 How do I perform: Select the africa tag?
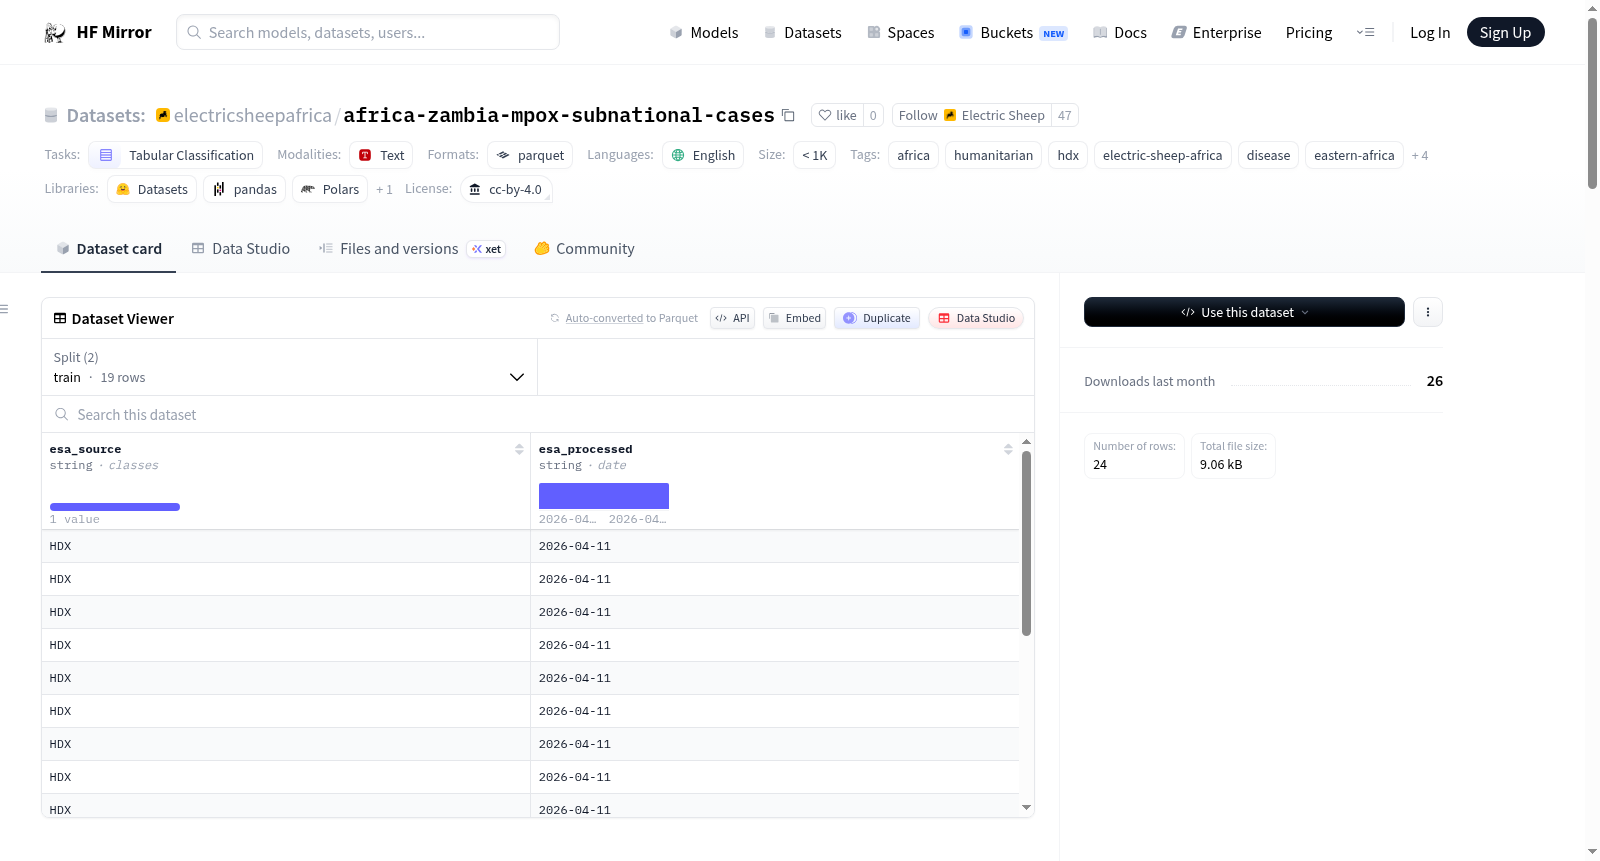click(913, 155)
